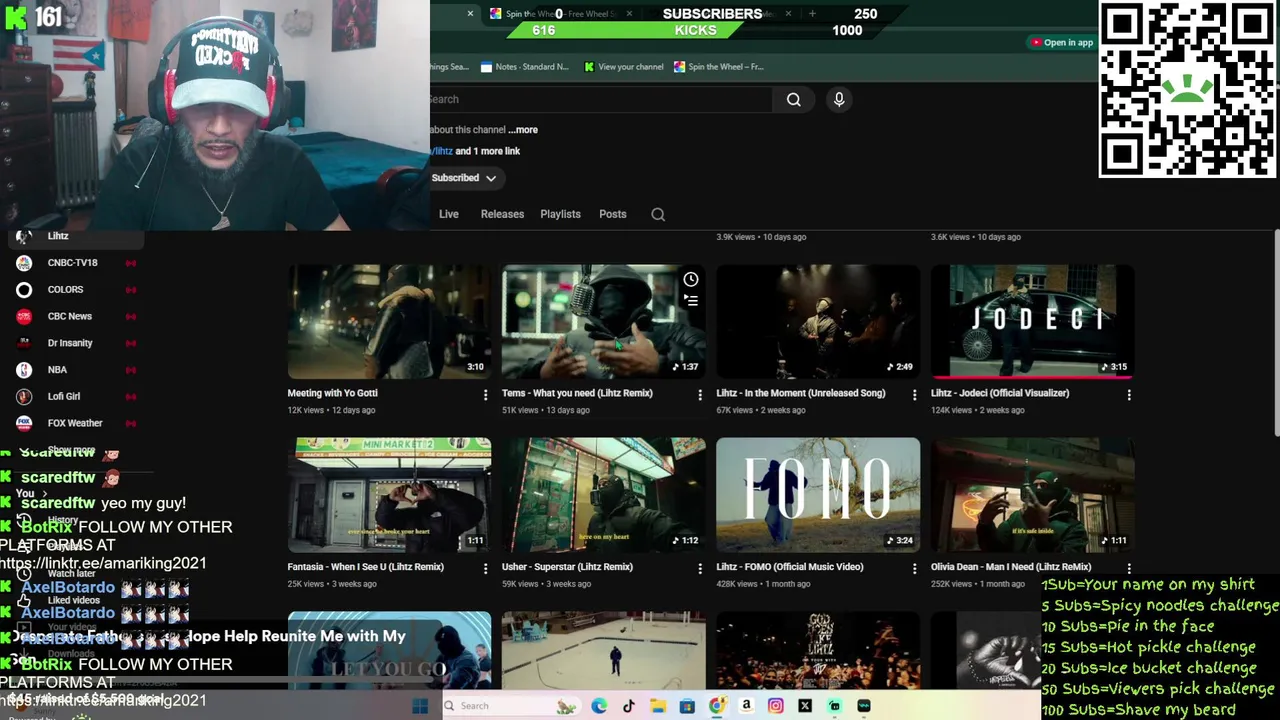Open options menu for Meeting with Yo Gotti
This screenshot has width=1280, height=720.
(485, 395)
